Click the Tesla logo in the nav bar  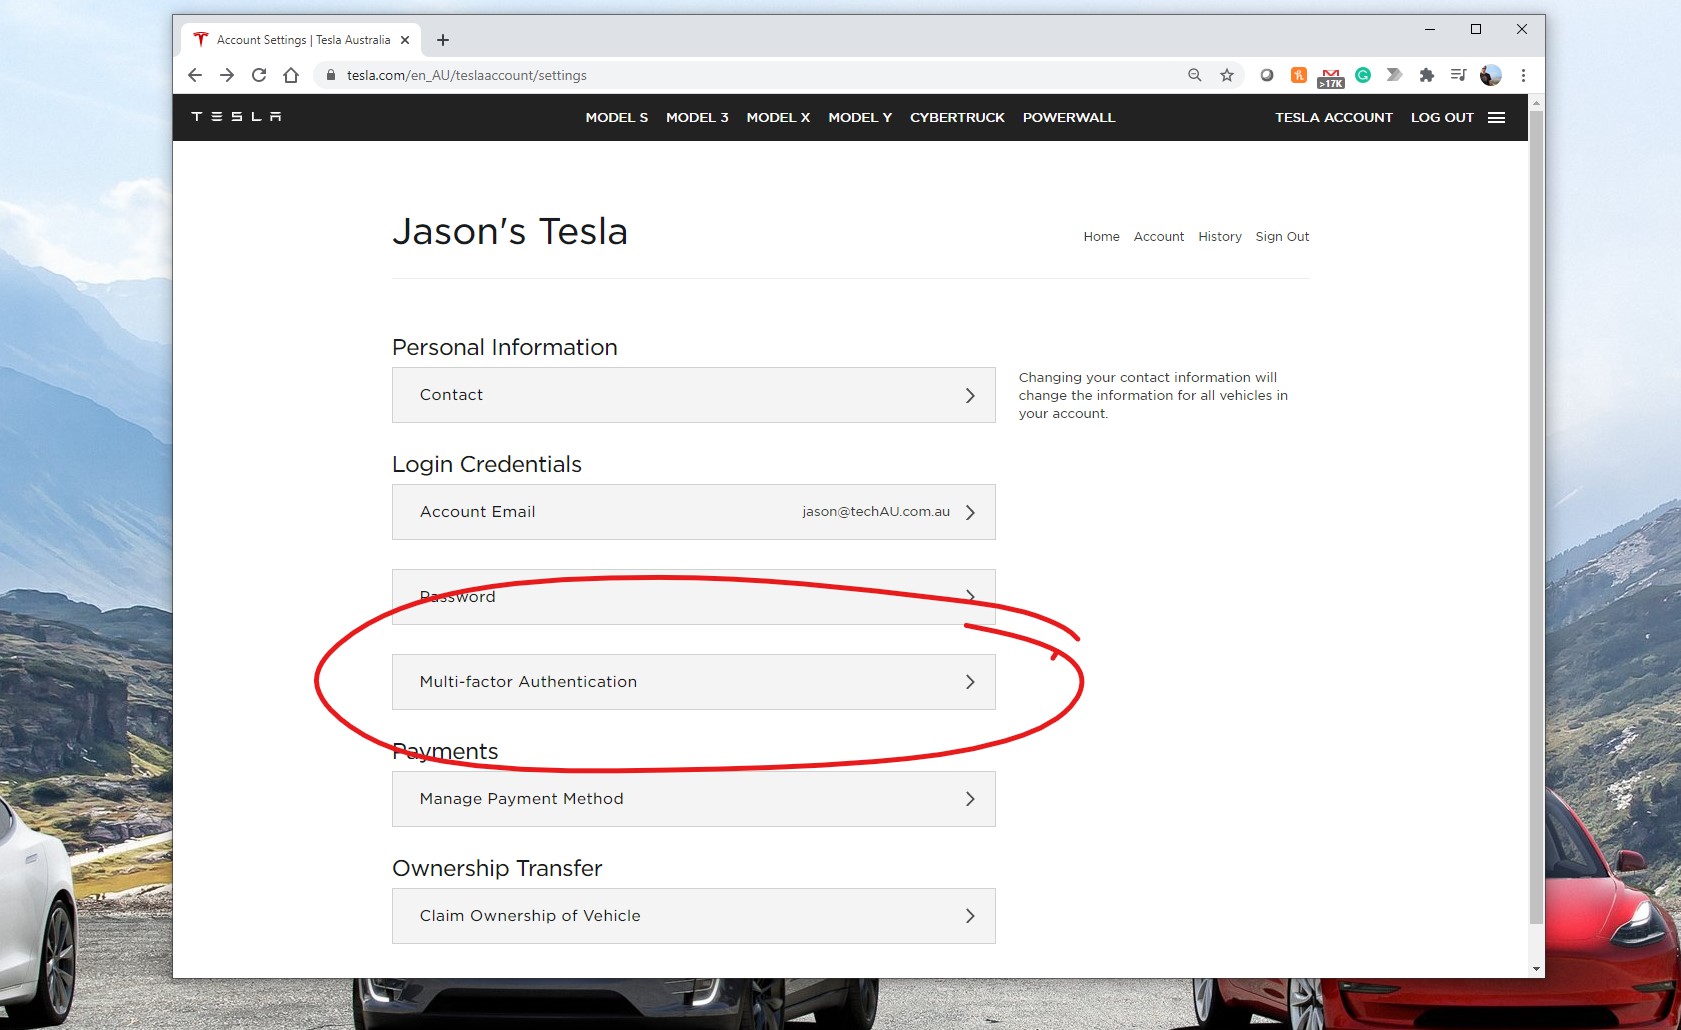pyautogui.click(x=236, y=117)
